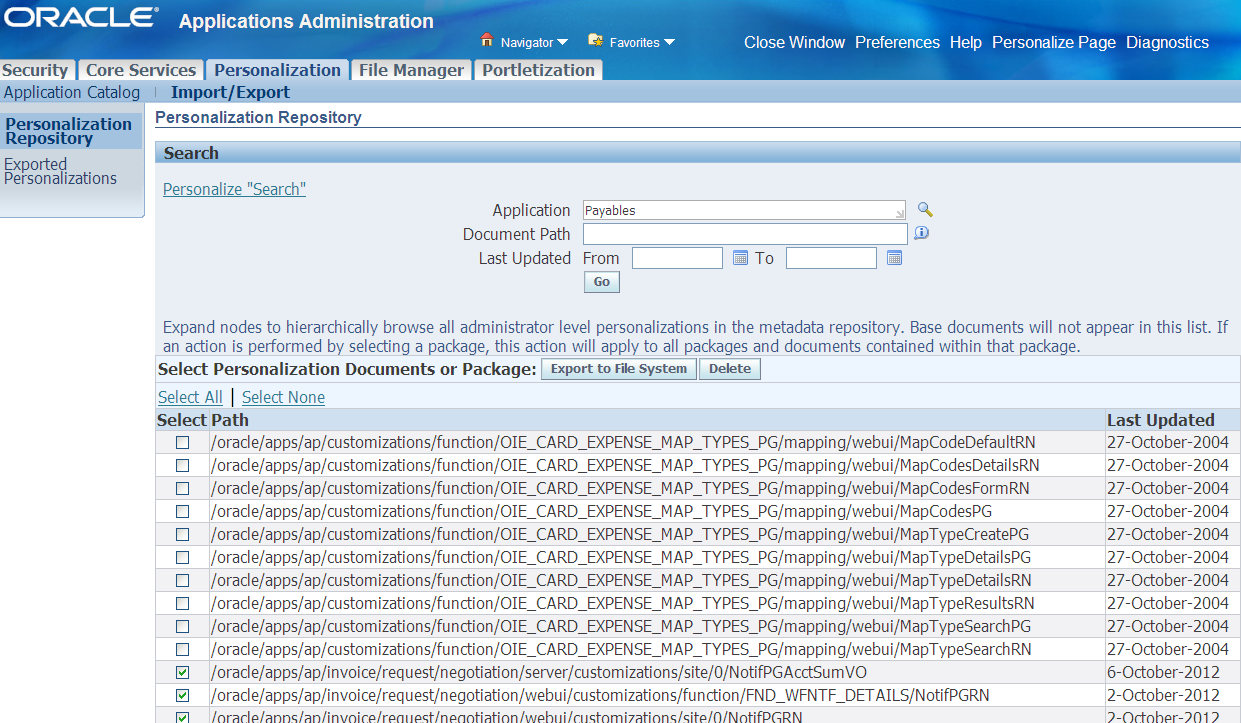Click the Oracle logo

click(x=81, y=18)
